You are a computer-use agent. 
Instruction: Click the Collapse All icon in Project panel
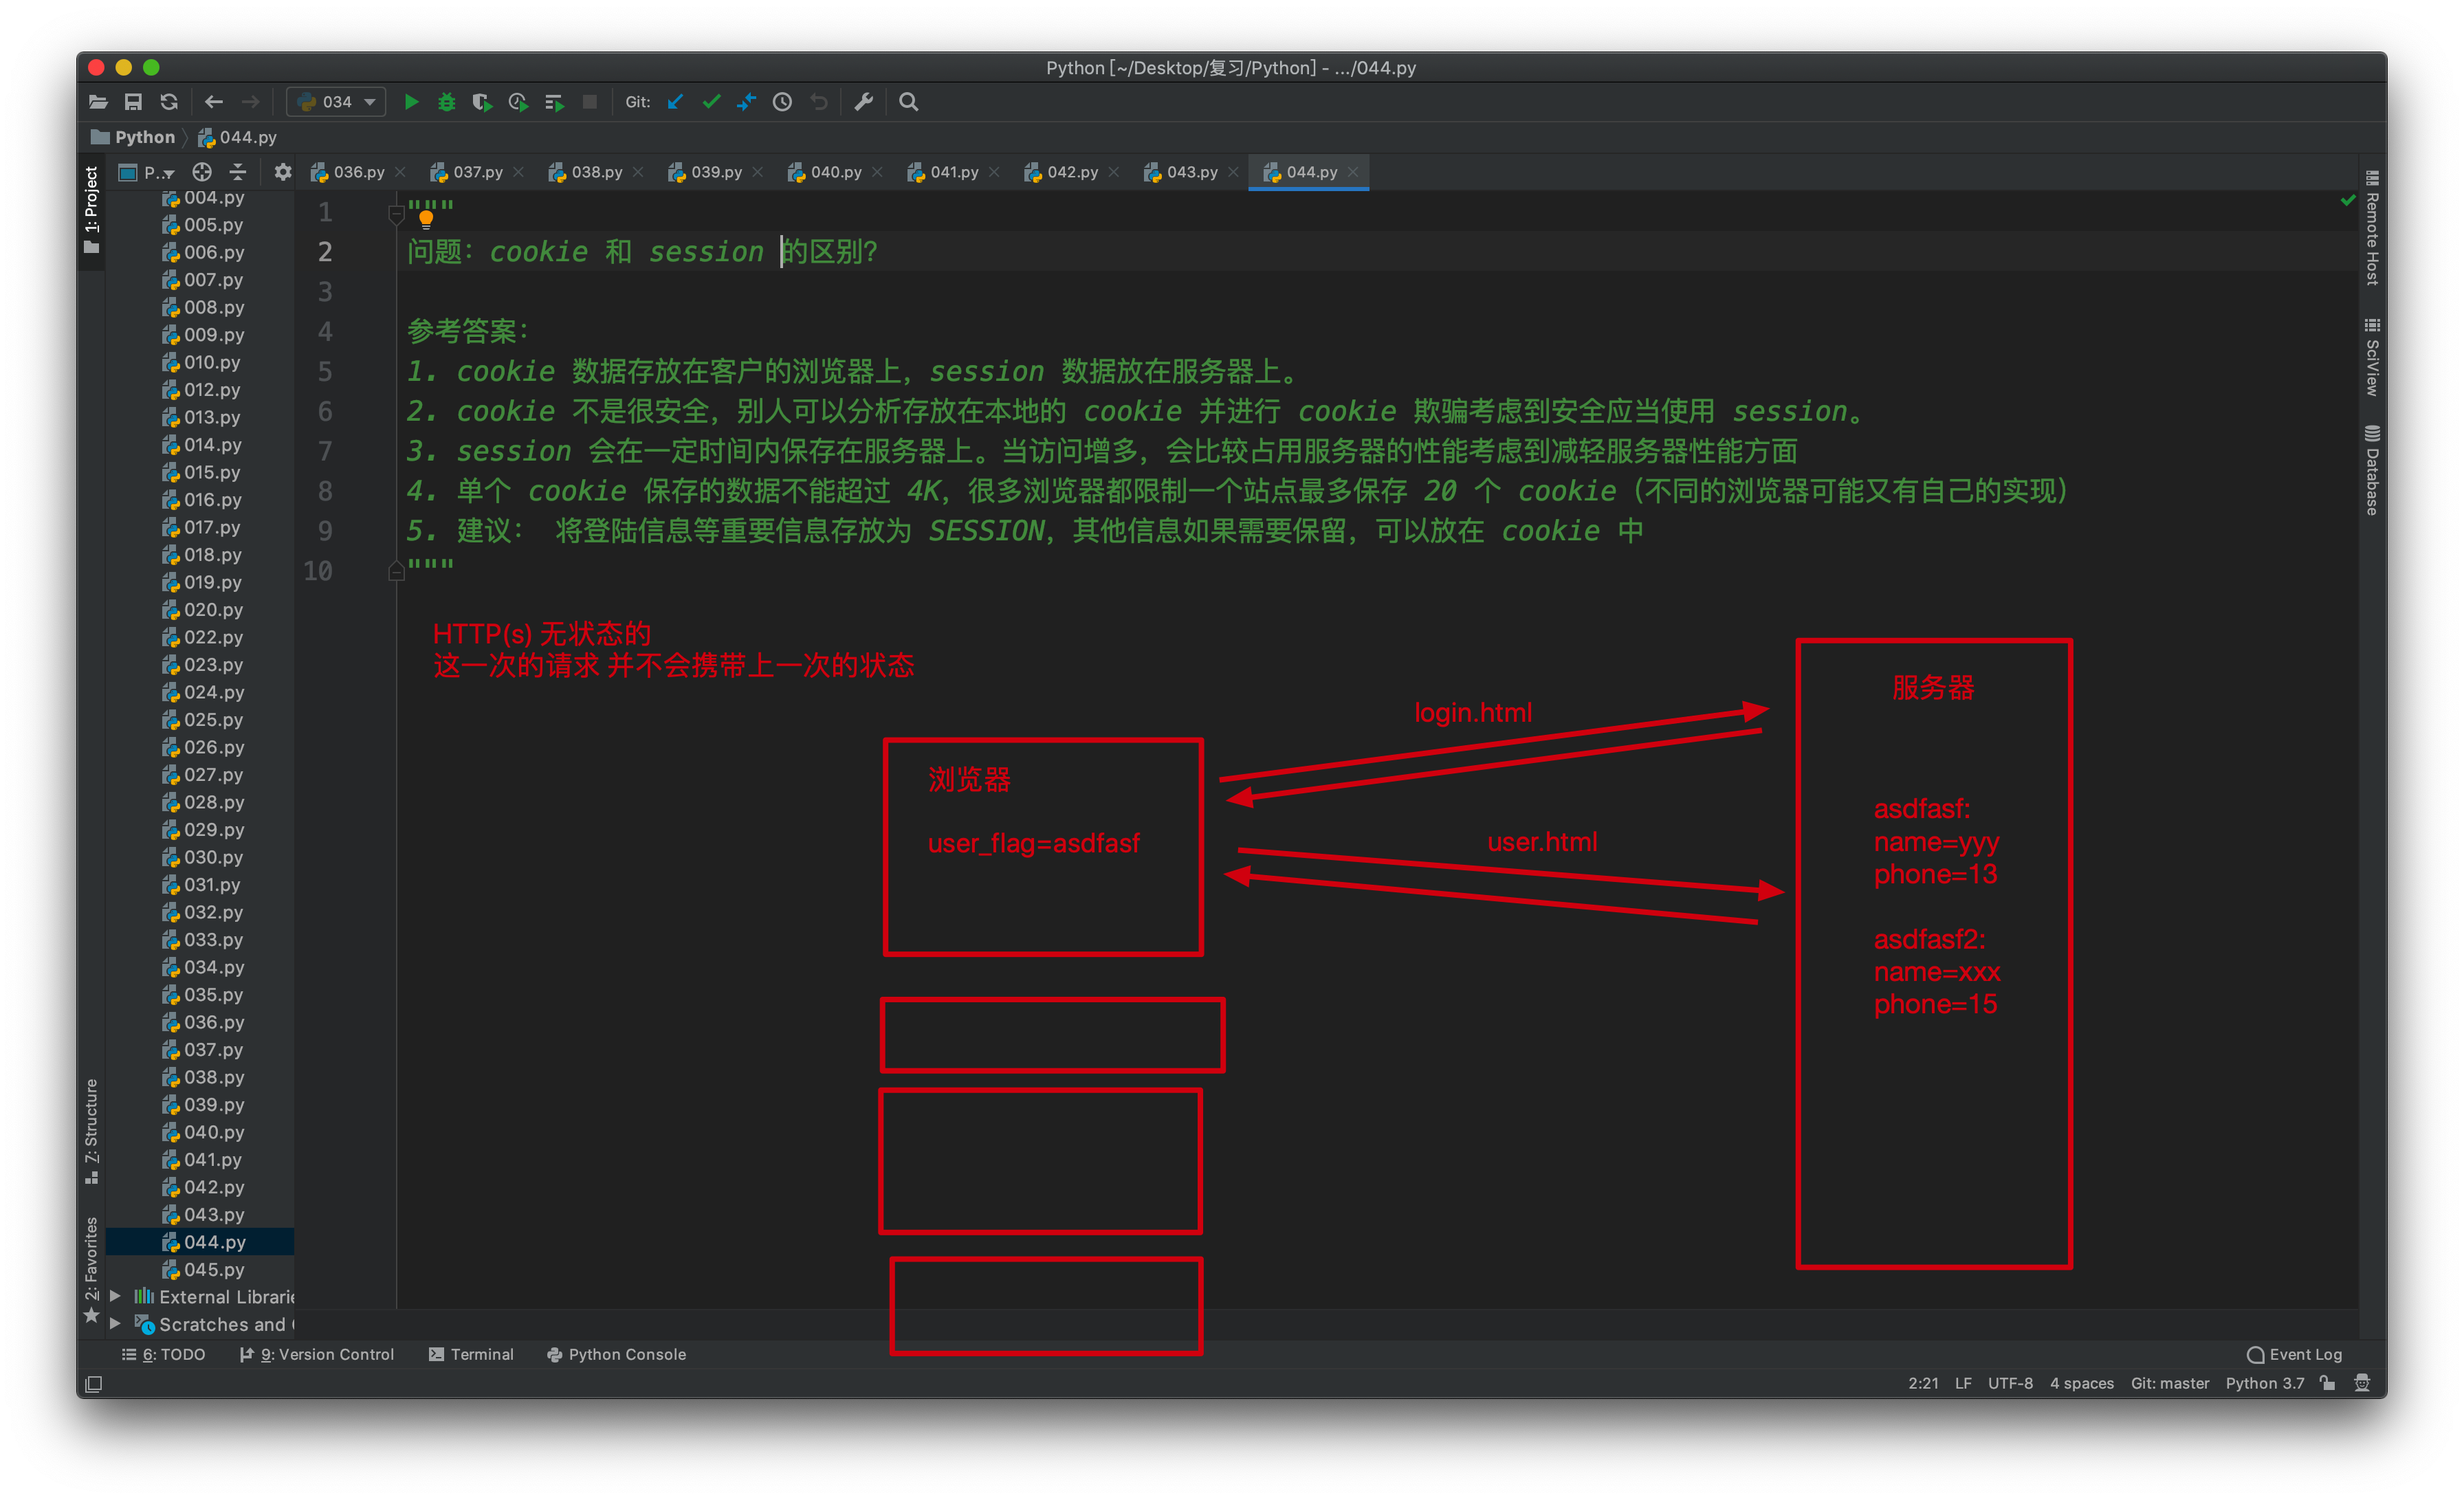pyautogui.click(x=238, y=173)
